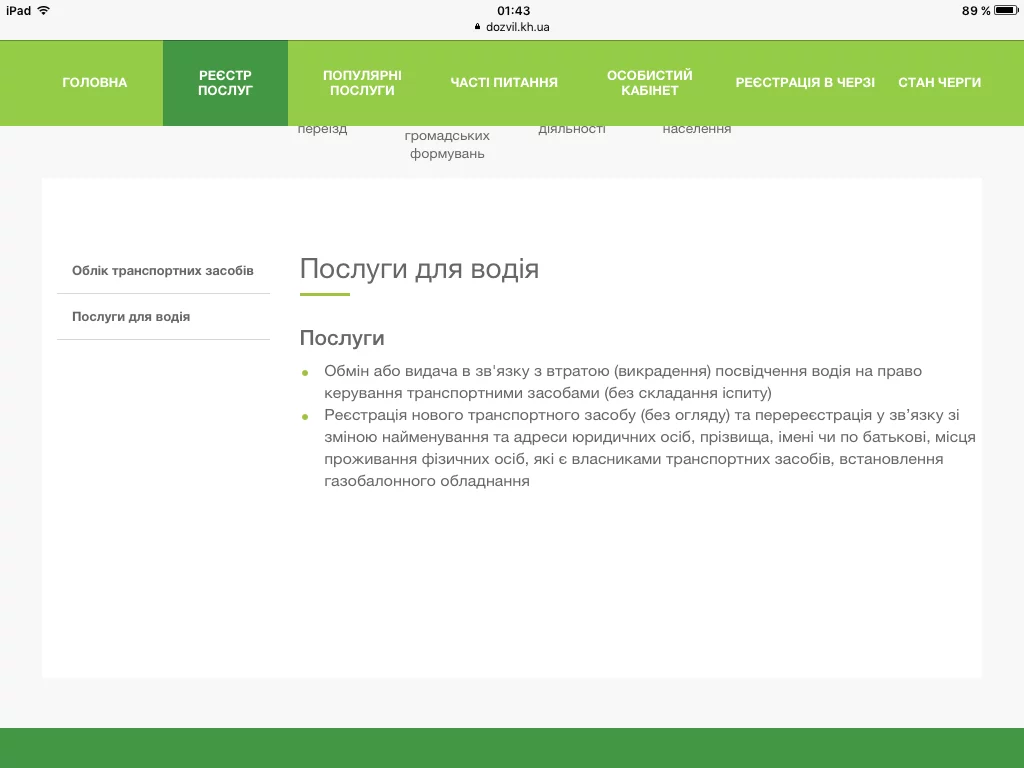Go to ПОПУЛЯРНІ ПОСЛУГИ in the navigation
The width and height of the screenshot is (1024, 768).
click(x=362, y=83)
